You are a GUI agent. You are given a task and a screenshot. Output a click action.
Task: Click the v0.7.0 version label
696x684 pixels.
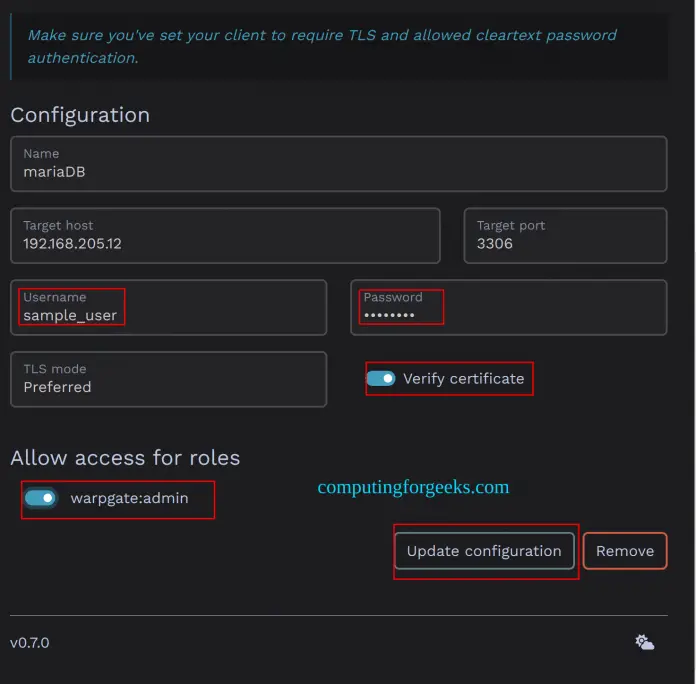tap(29, 643)
